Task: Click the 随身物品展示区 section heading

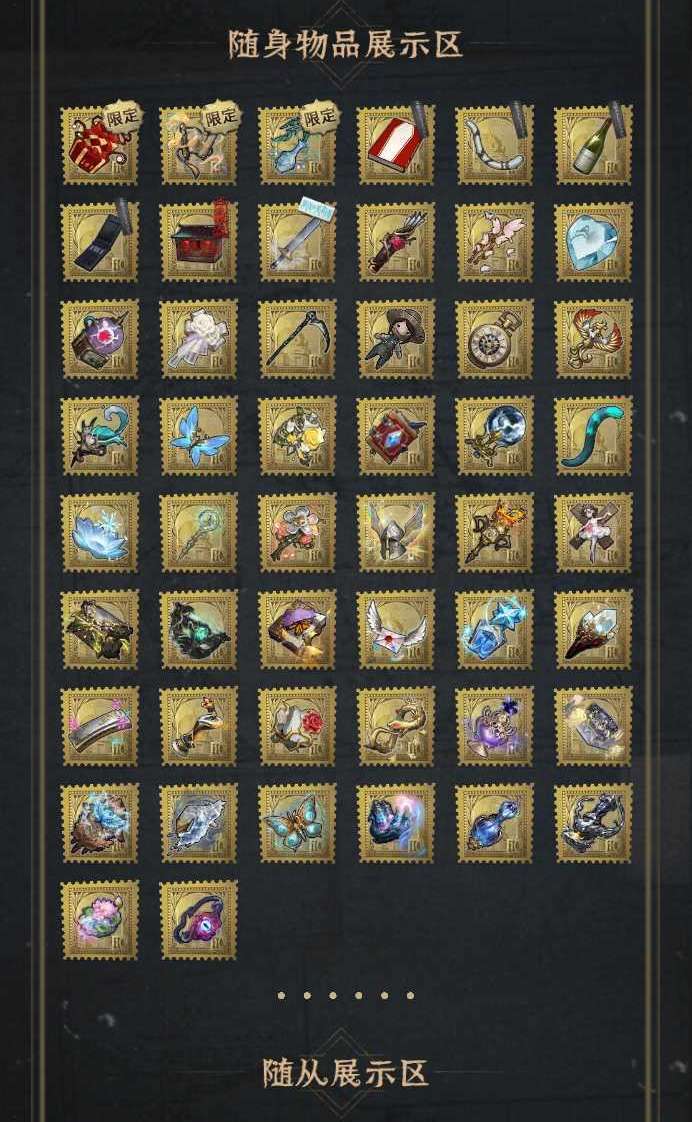Action: pos(346,44)
